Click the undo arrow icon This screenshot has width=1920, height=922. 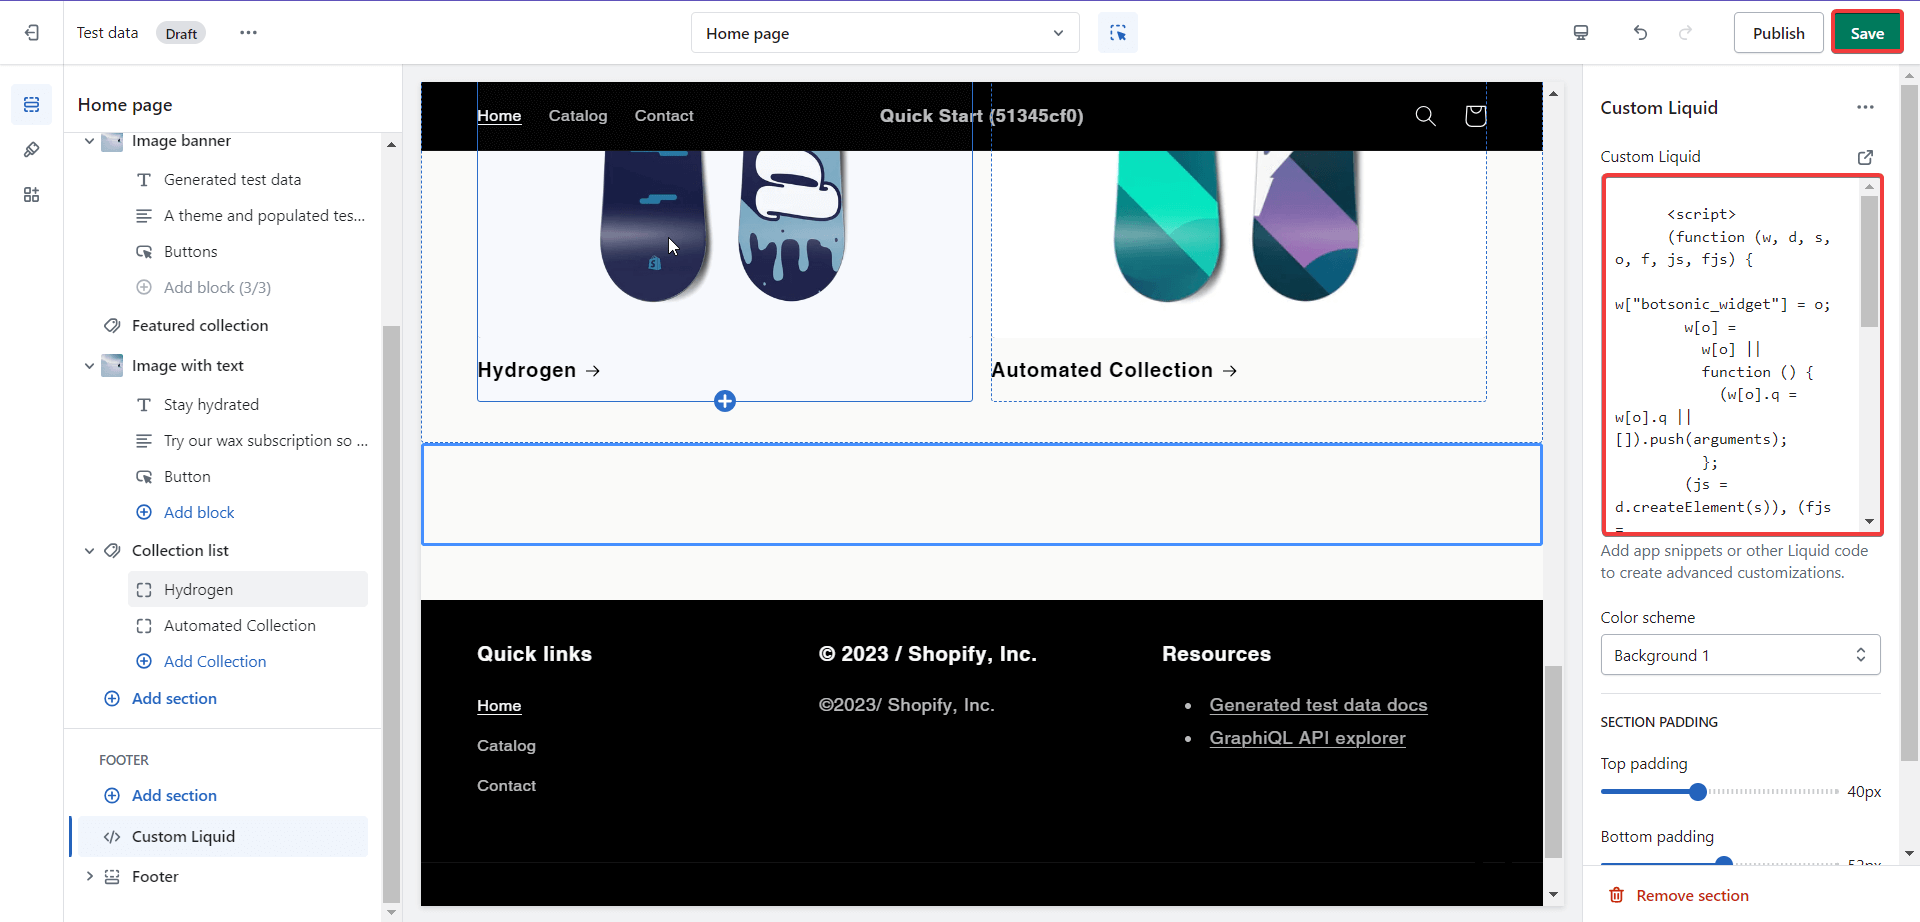coord(1640,33)
